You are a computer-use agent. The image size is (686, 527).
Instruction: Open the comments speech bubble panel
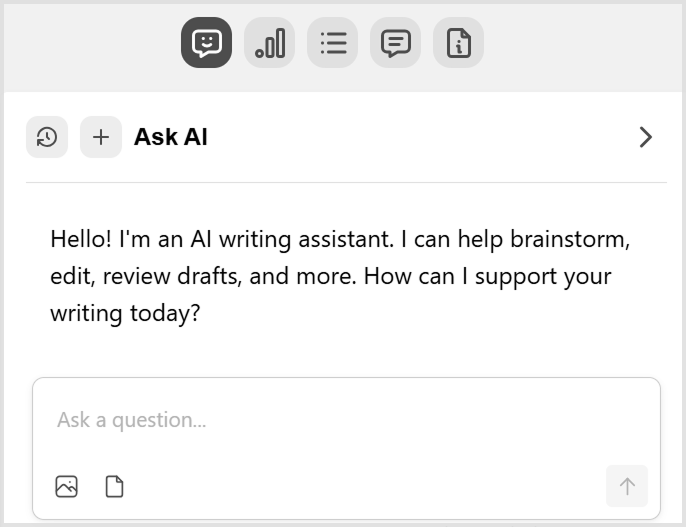coord(396,42)
